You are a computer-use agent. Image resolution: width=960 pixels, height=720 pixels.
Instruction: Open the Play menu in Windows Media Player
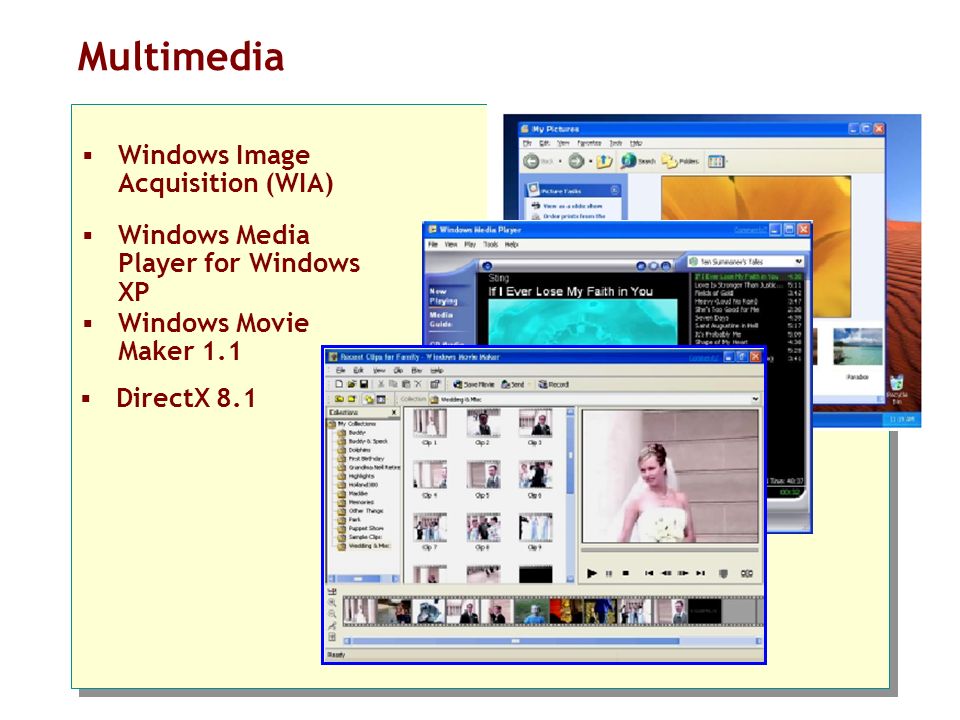click(x=470, y=244)
